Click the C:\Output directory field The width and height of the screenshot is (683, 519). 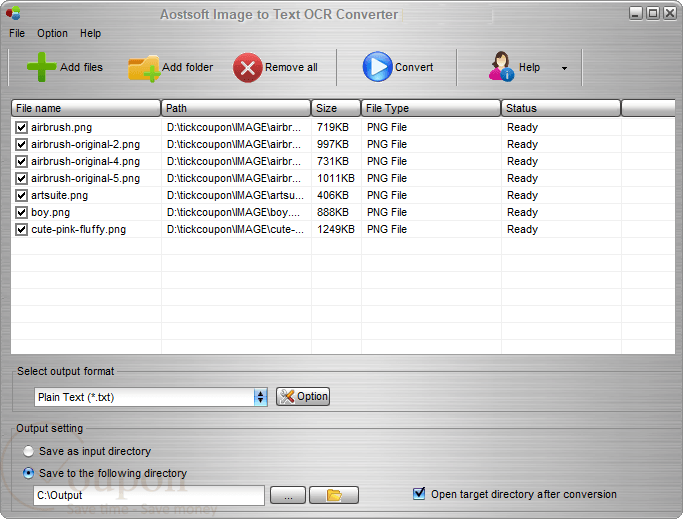click(x=149, y=495)
